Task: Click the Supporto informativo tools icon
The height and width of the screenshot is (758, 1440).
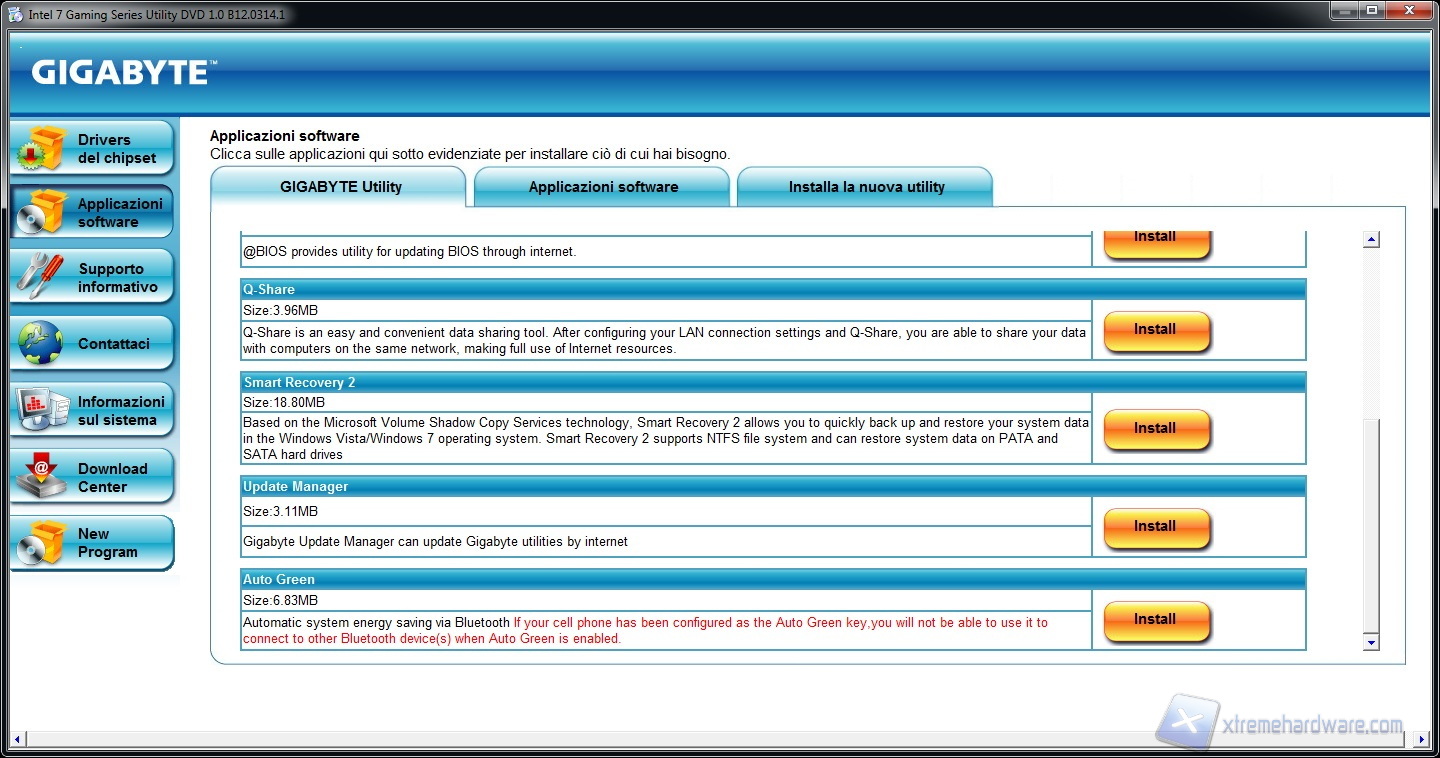Action: pos(42,277)
